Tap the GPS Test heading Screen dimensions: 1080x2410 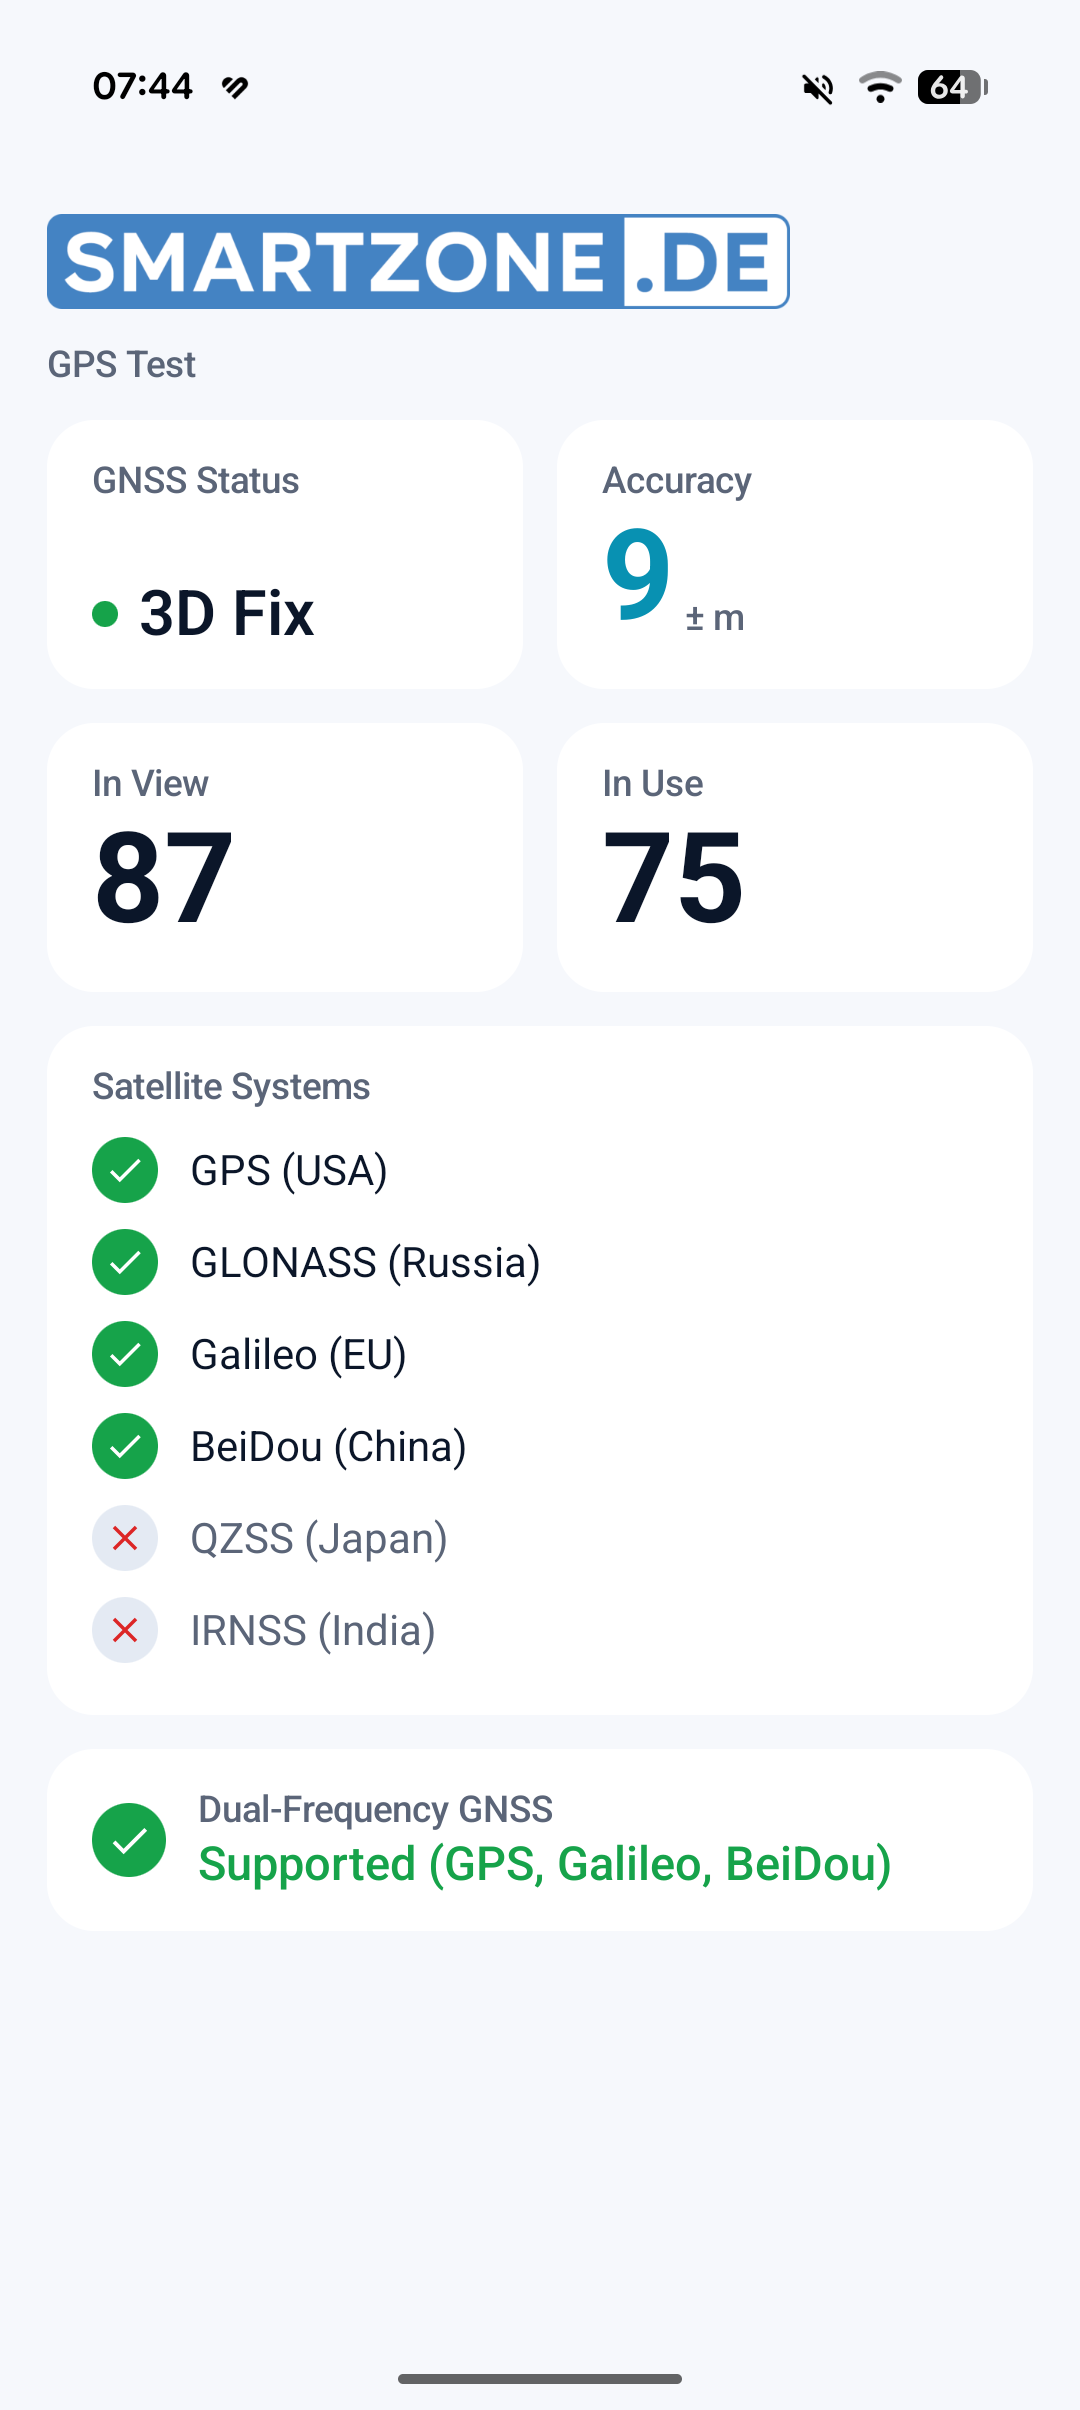click(x=122, y=364)
